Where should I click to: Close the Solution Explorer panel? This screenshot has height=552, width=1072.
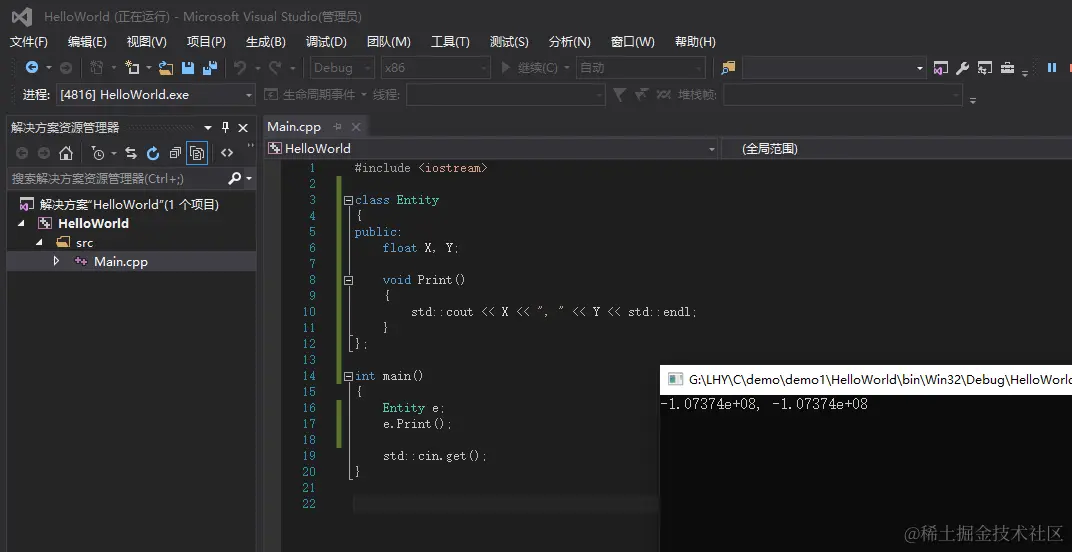[243, 128]
